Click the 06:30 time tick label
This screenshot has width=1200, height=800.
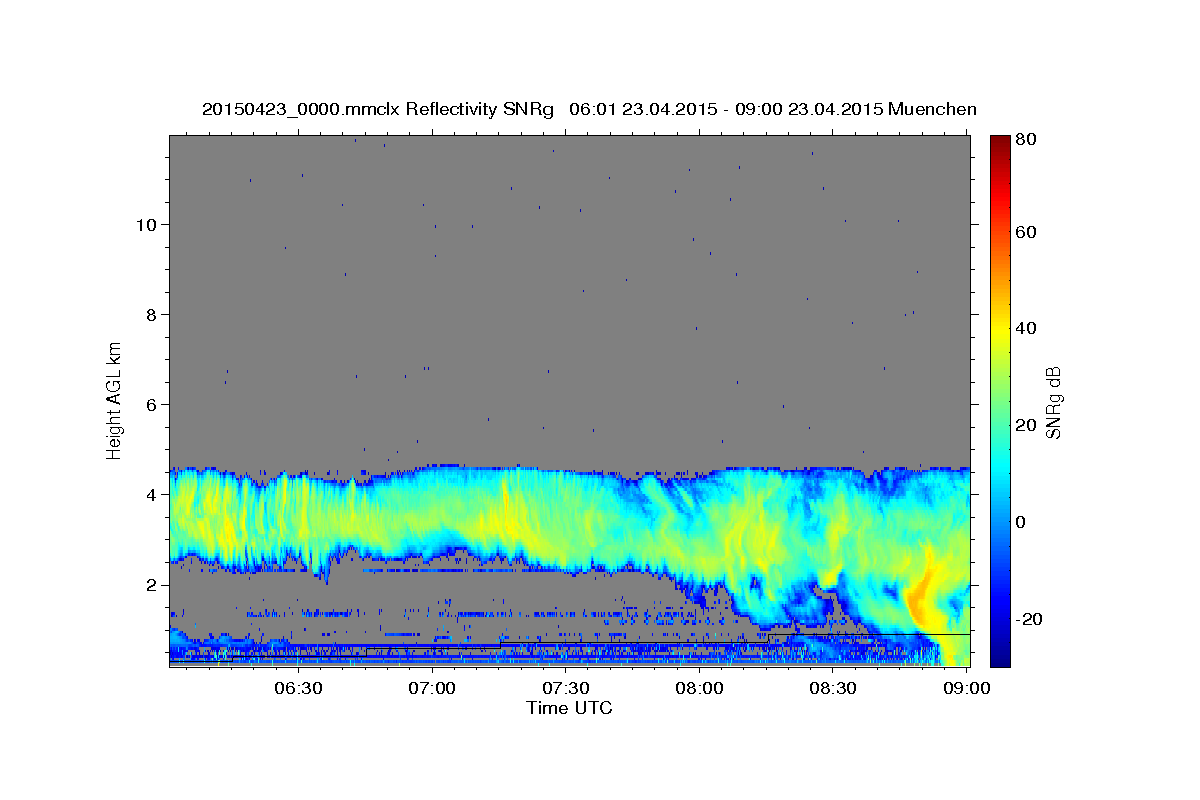(298, 689)
